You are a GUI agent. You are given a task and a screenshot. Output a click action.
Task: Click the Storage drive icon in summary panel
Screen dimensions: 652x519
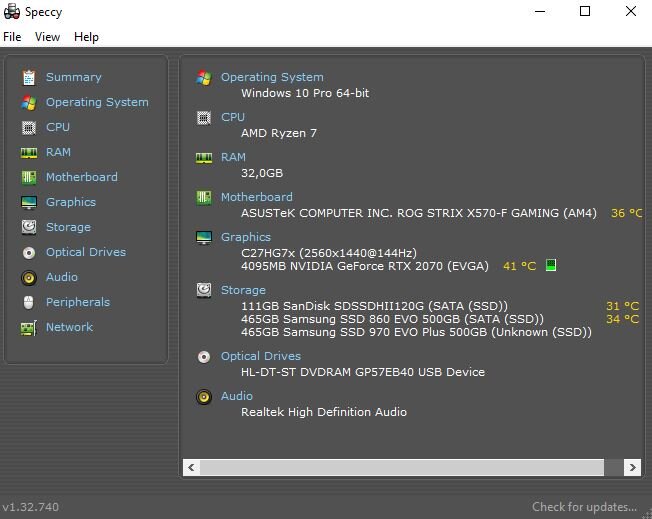click(x=204, y=290)
